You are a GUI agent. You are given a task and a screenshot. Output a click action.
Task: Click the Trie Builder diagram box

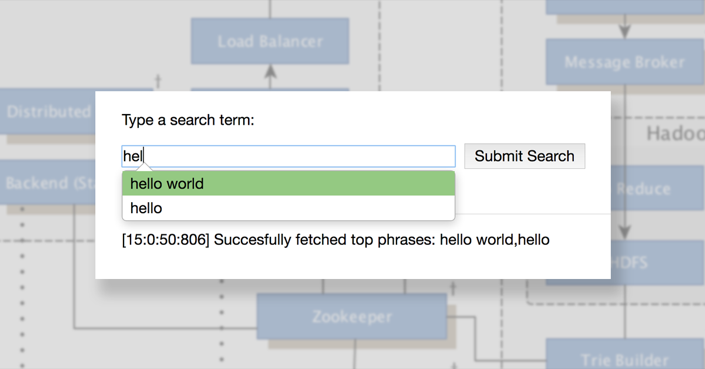point(625,355)
